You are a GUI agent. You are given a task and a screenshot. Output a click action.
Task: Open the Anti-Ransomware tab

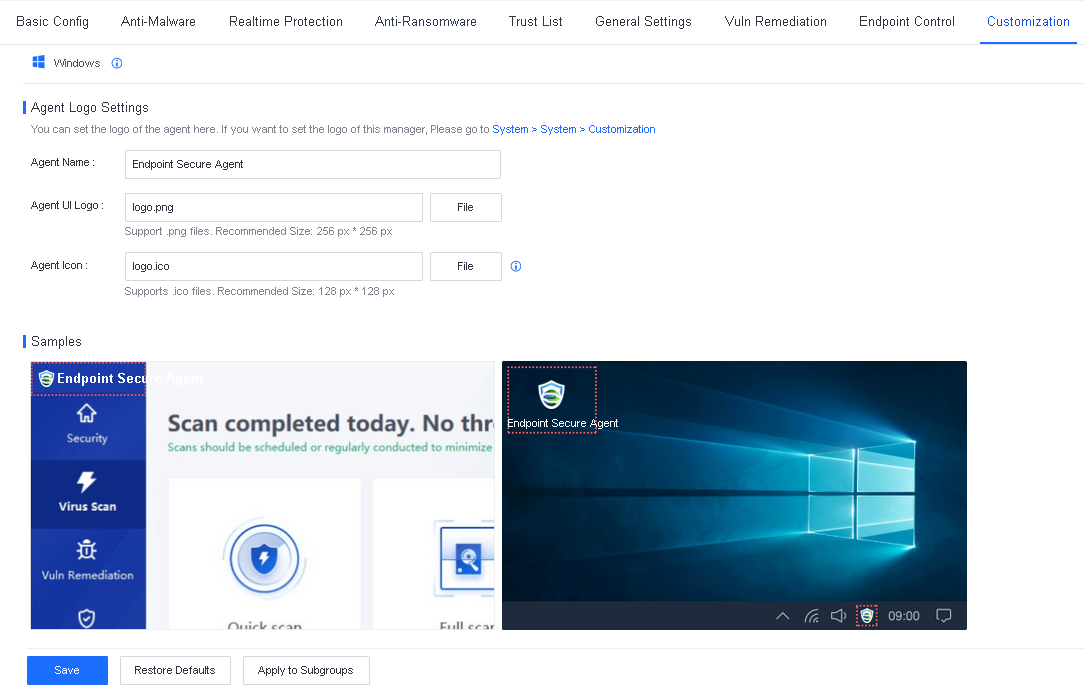[x=425, y=21]
